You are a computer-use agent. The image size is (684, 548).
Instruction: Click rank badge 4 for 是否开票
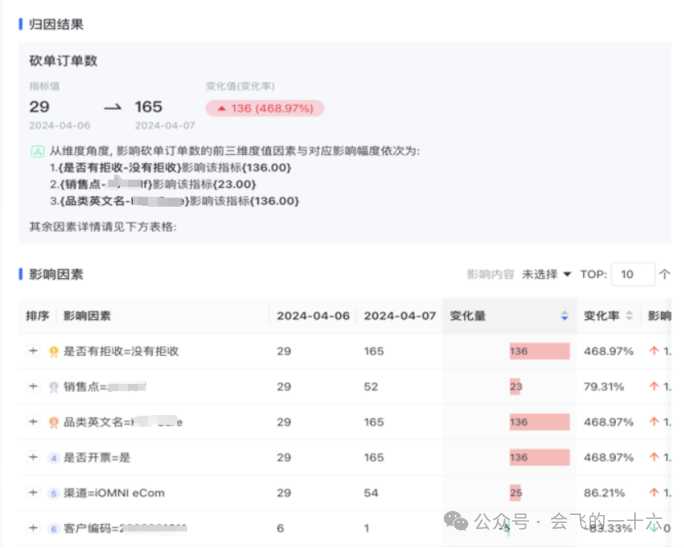coord(54,458)
